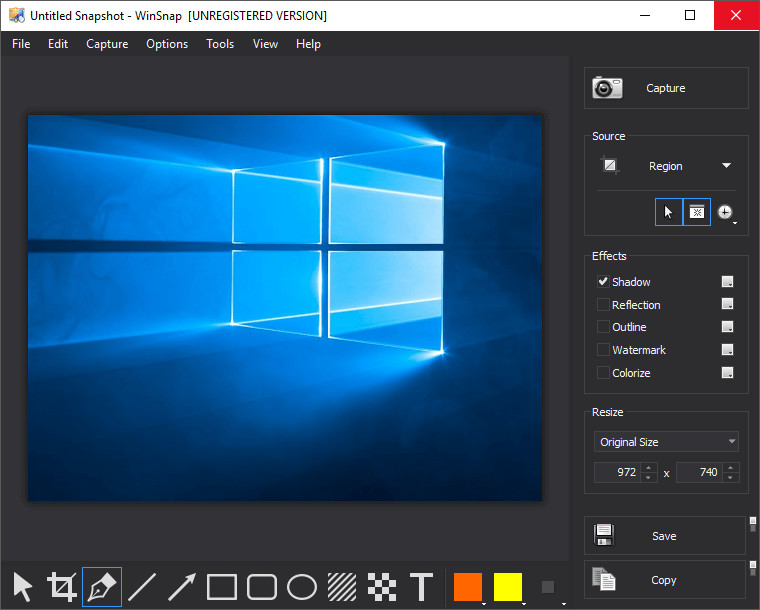
Task: Click the Save button label
Action: pos(664,536)
